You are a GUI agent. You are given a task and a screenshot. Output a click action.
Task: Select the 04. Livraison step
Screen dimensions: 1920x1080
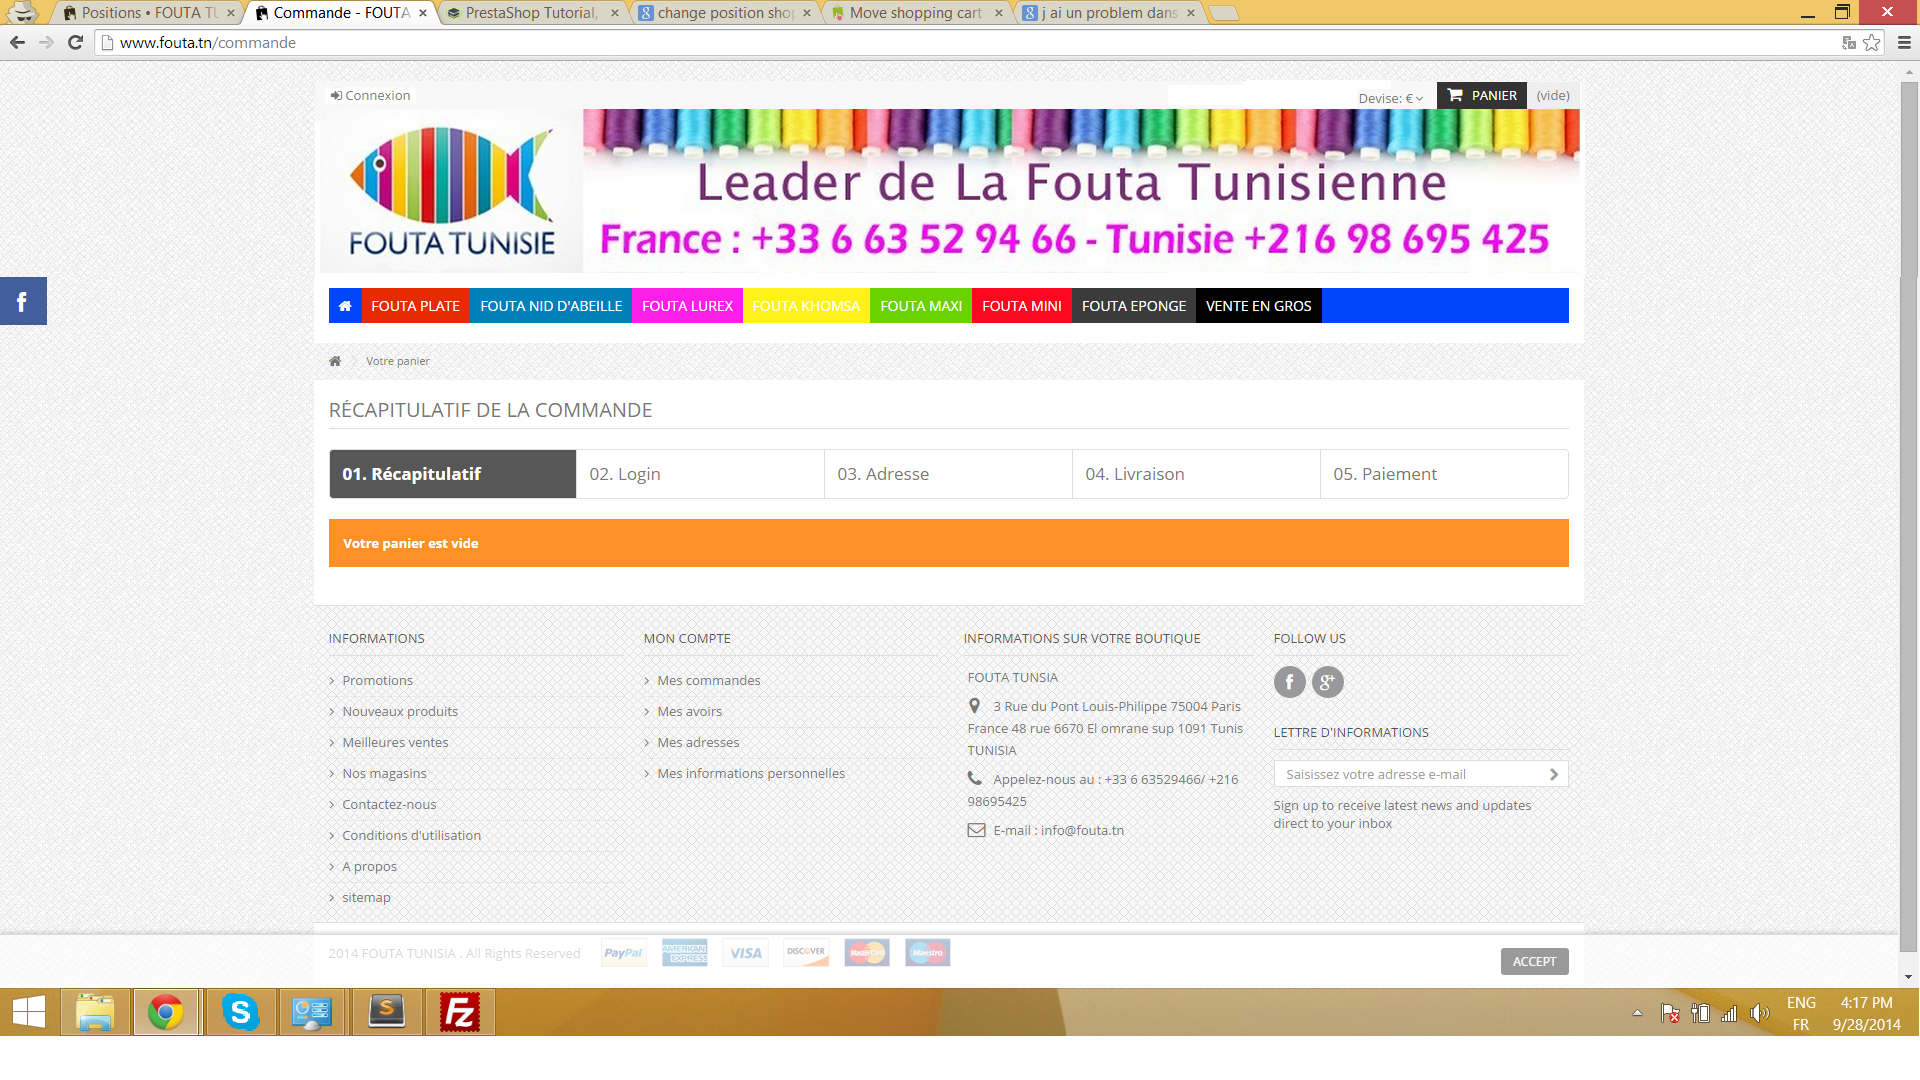tap(1196, 474)
